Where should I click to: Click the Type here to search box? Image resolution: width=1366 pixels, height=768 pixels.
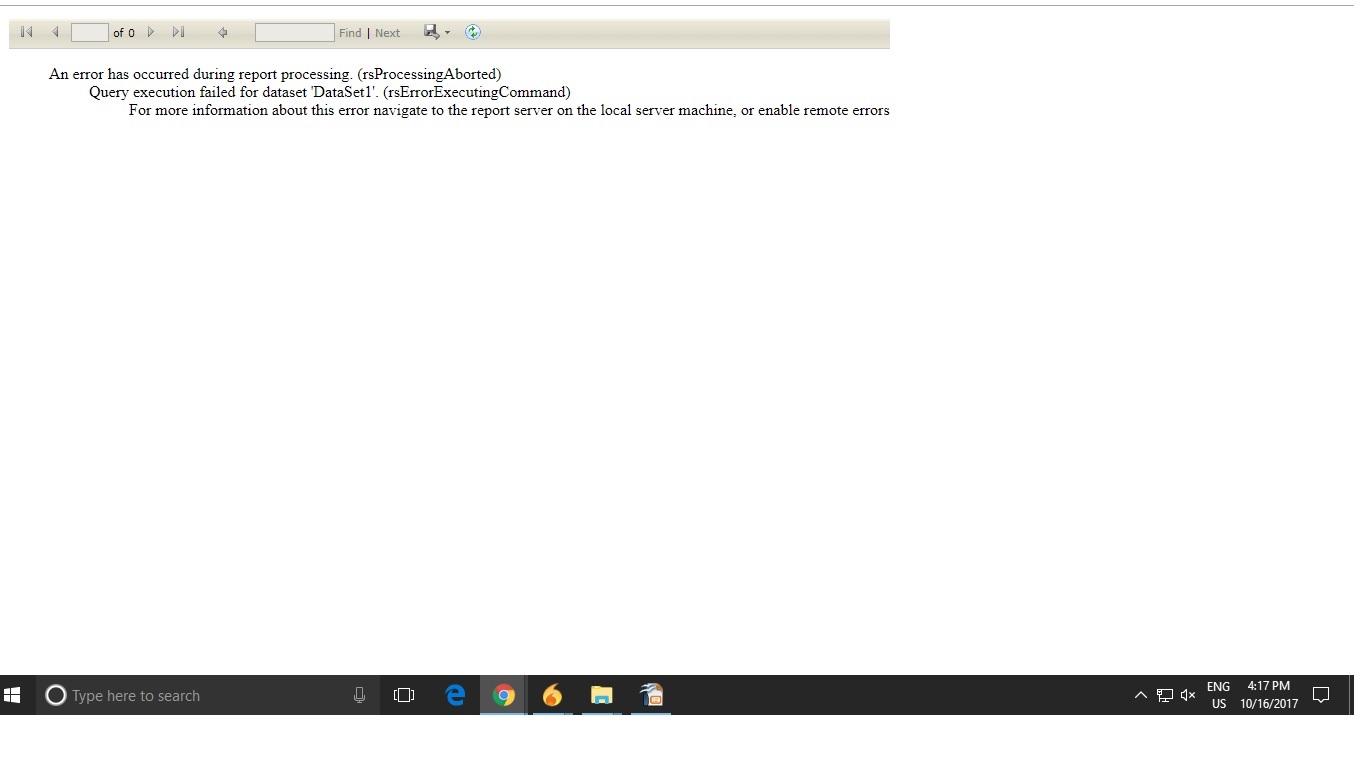click(200, 695)
